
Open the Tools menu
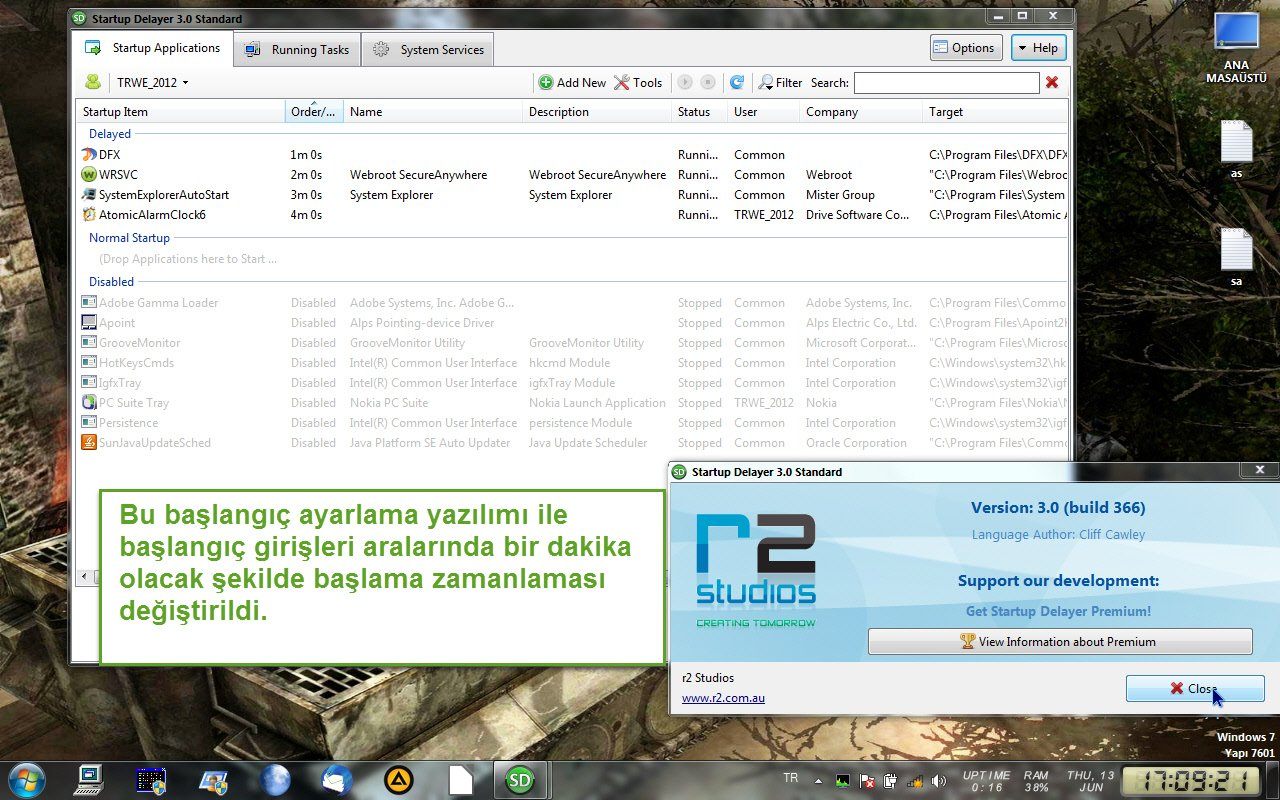coord(638,83)
